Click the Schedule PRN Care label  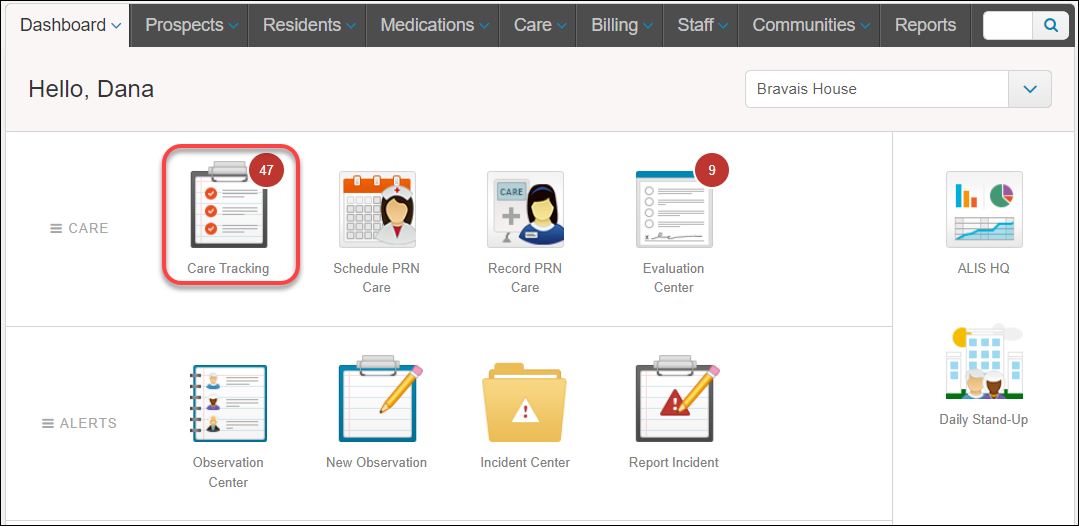coord(376,278)
